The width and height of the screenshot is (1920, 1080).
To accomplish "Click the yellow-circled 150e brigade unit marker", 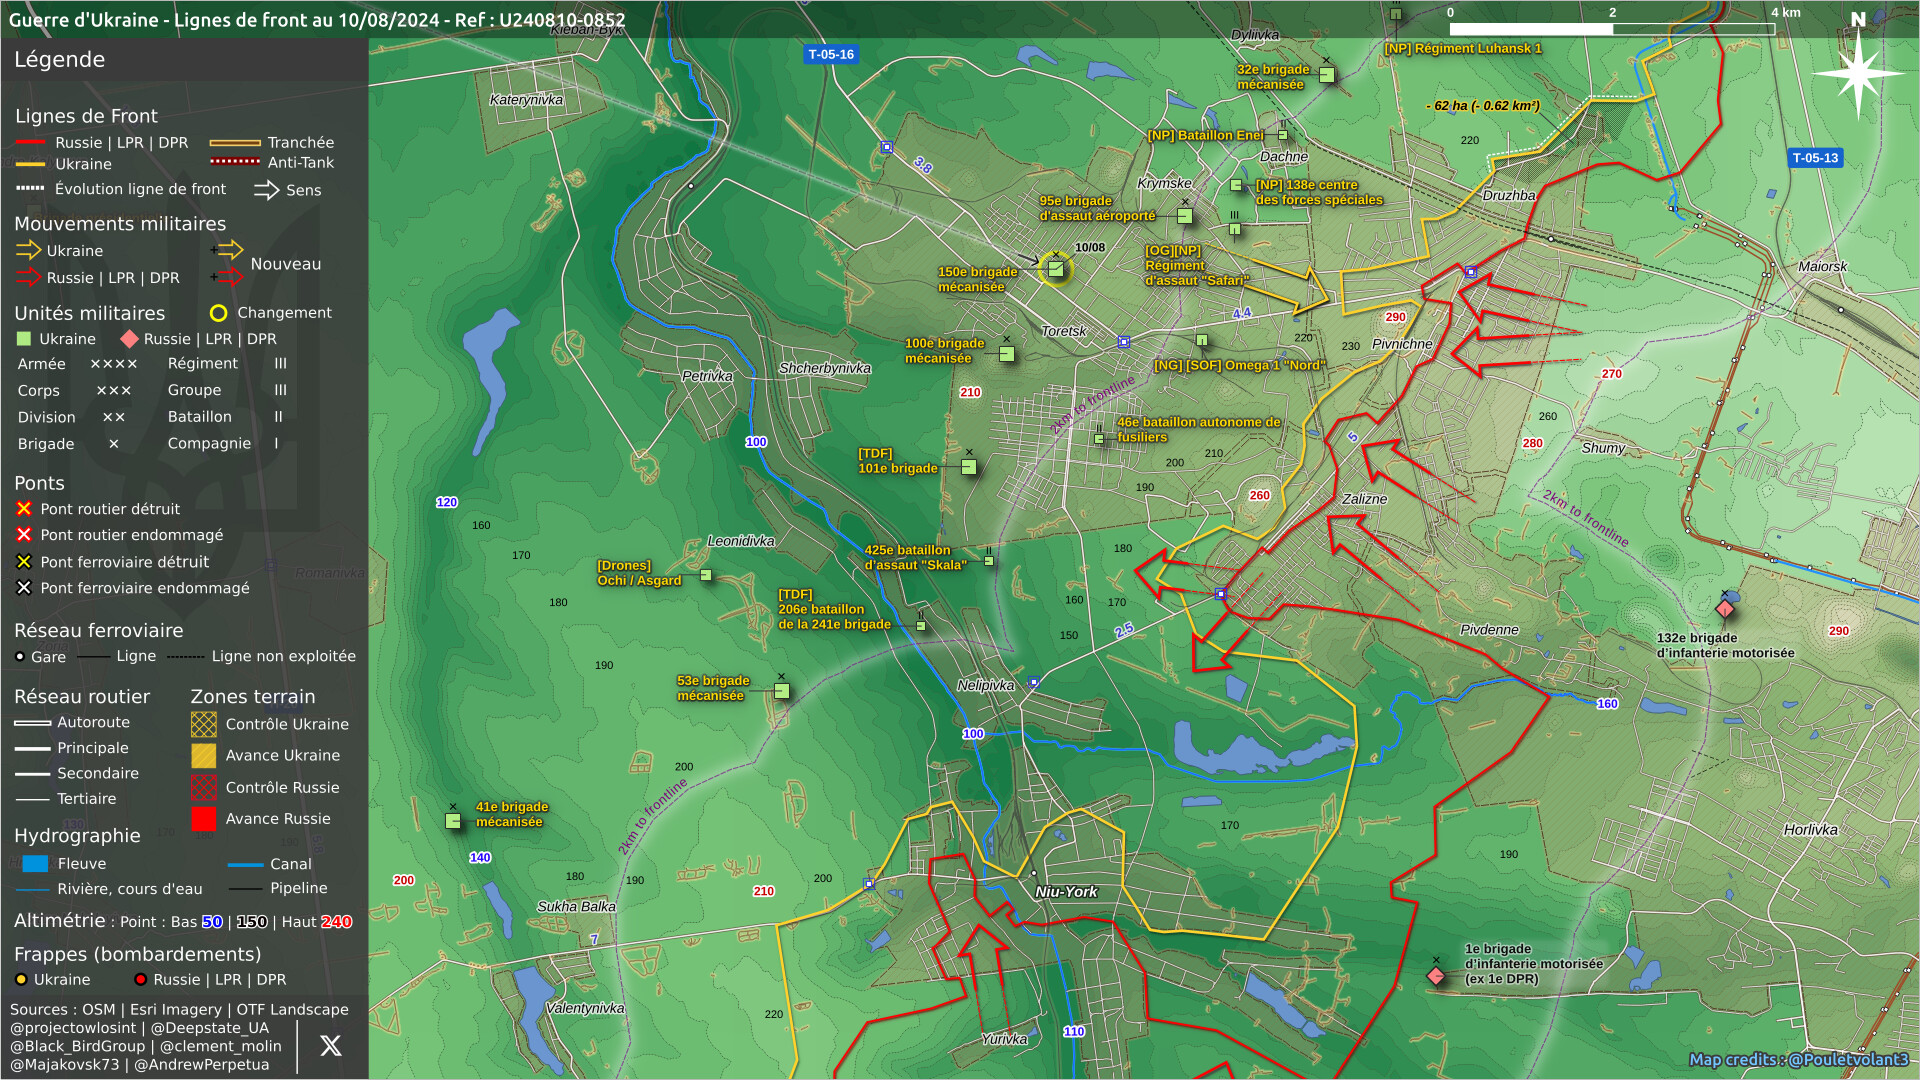I will point(1056,268).
